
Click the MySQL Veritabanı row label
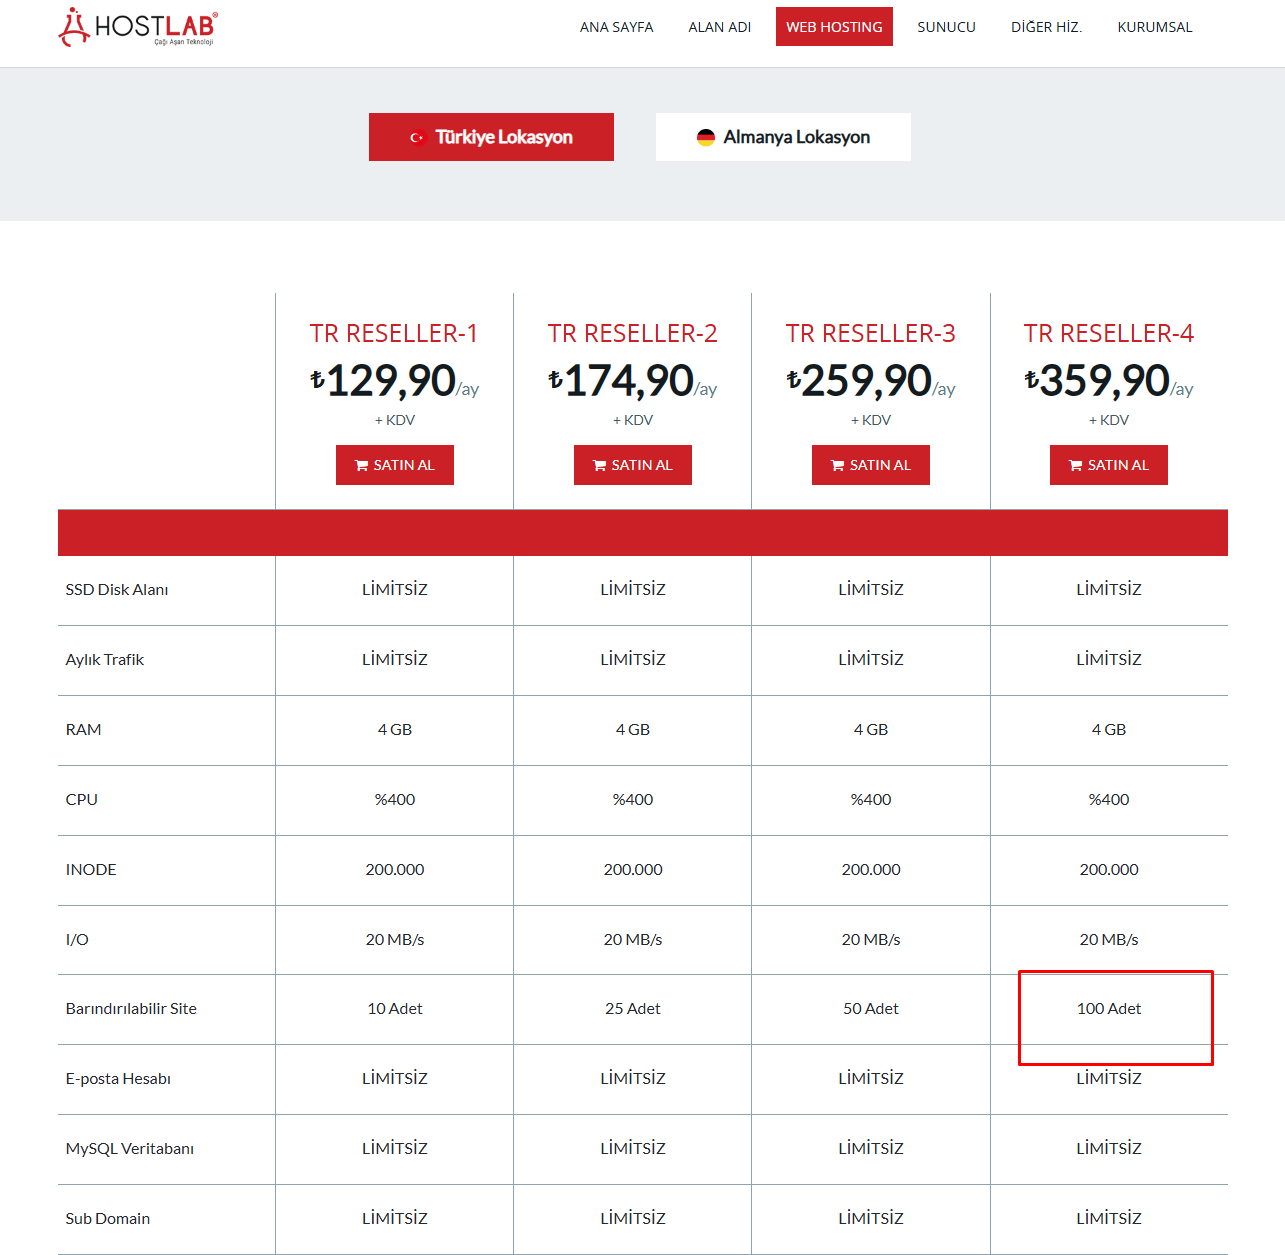coord(130,1149)
